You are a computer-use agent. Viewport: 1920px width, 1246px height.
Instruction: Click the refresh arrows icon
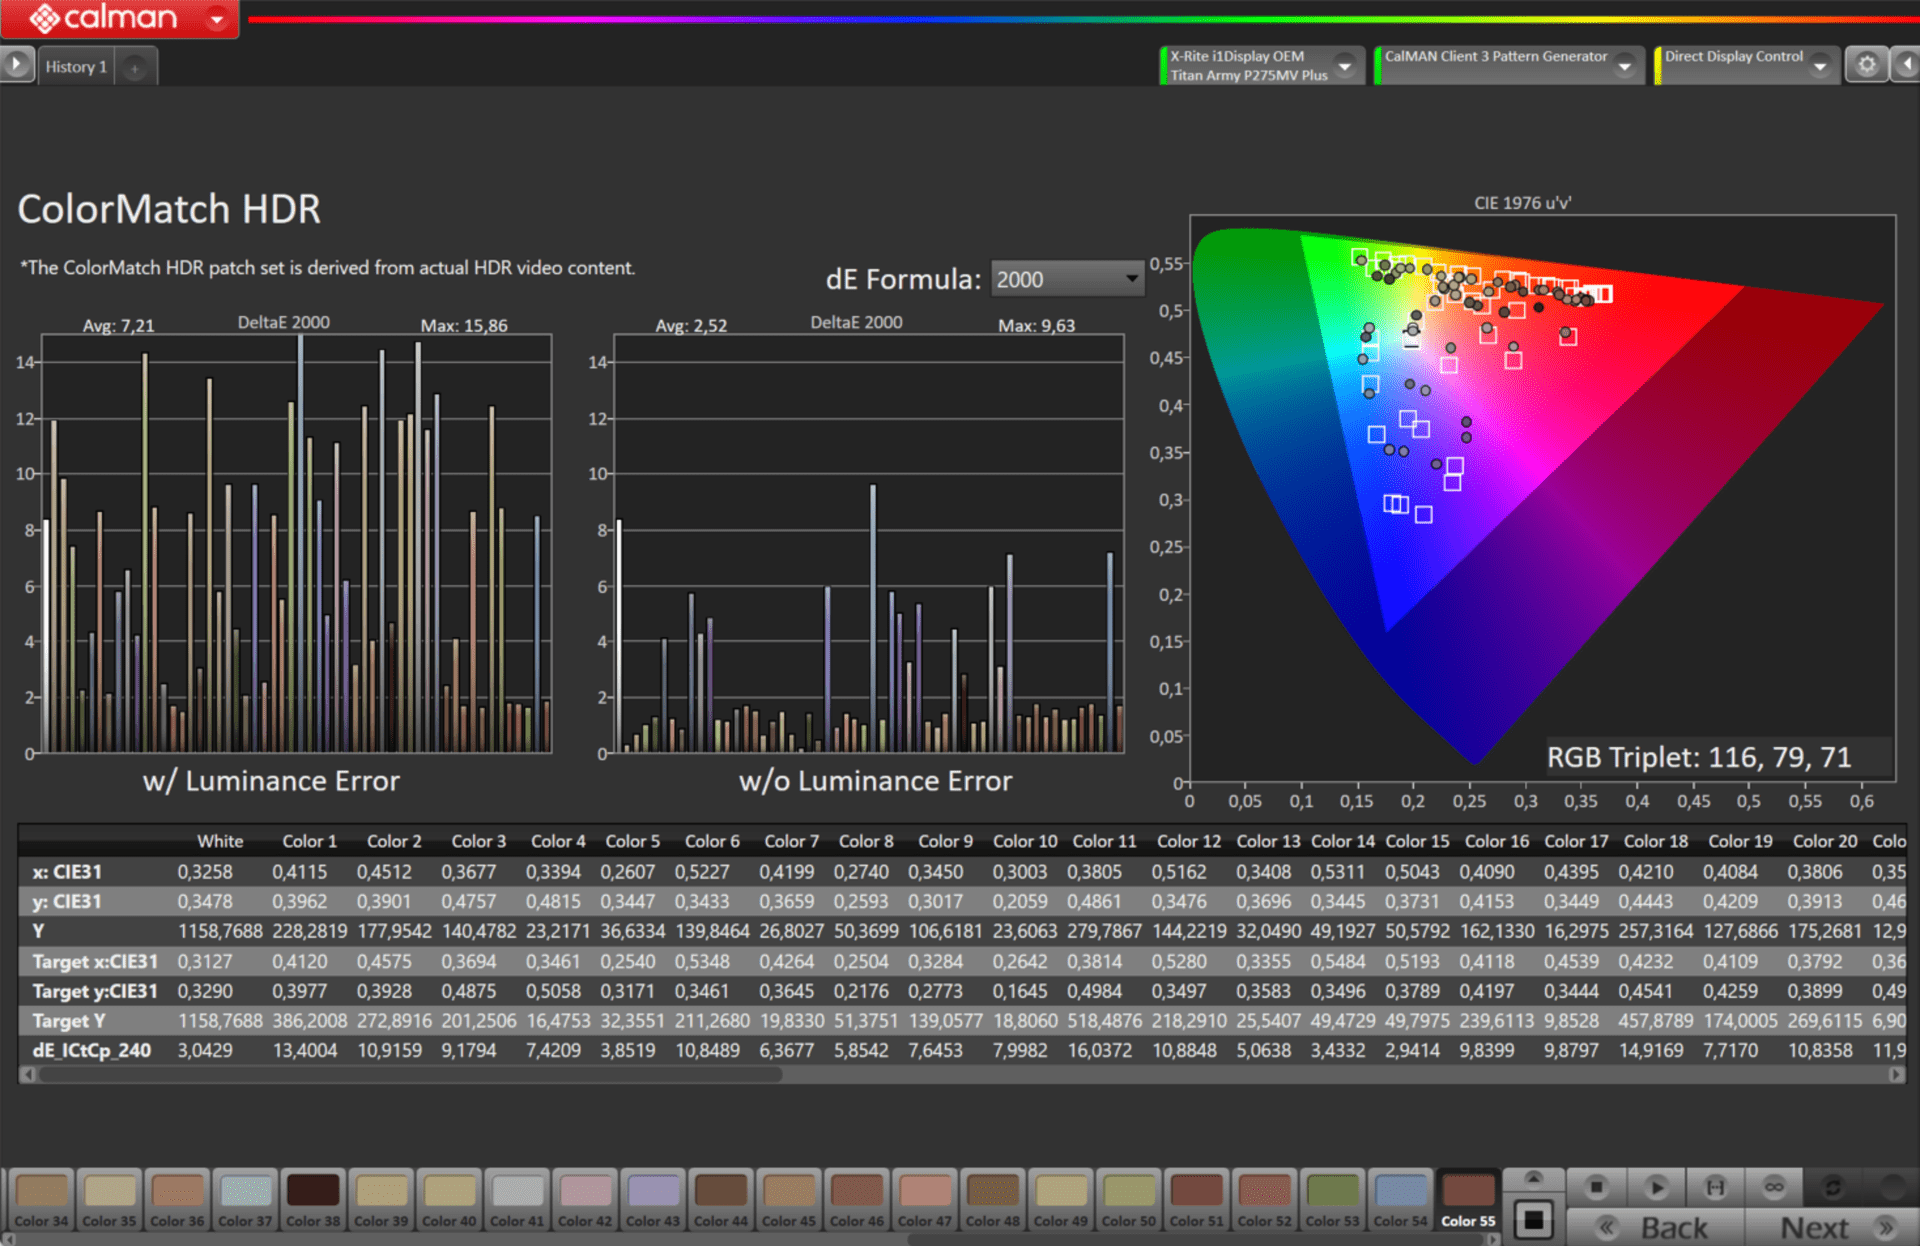point(1833,1187)
